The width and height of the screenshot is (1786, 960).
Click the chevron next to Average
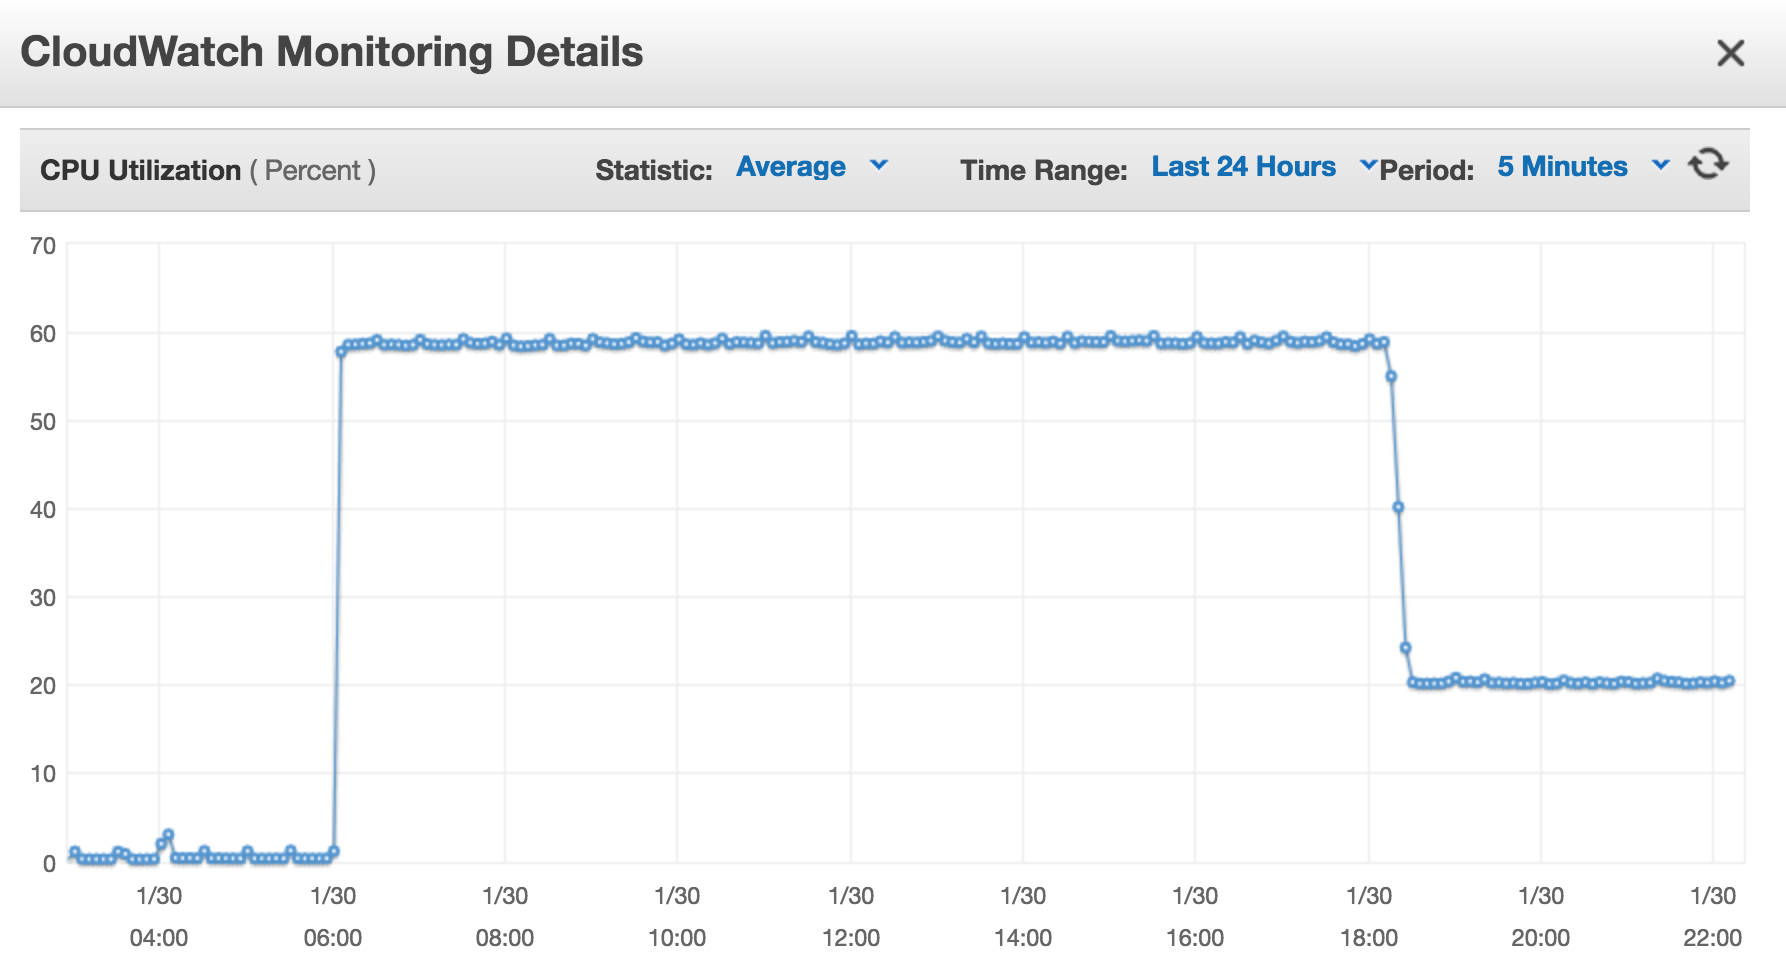(879, 165)
